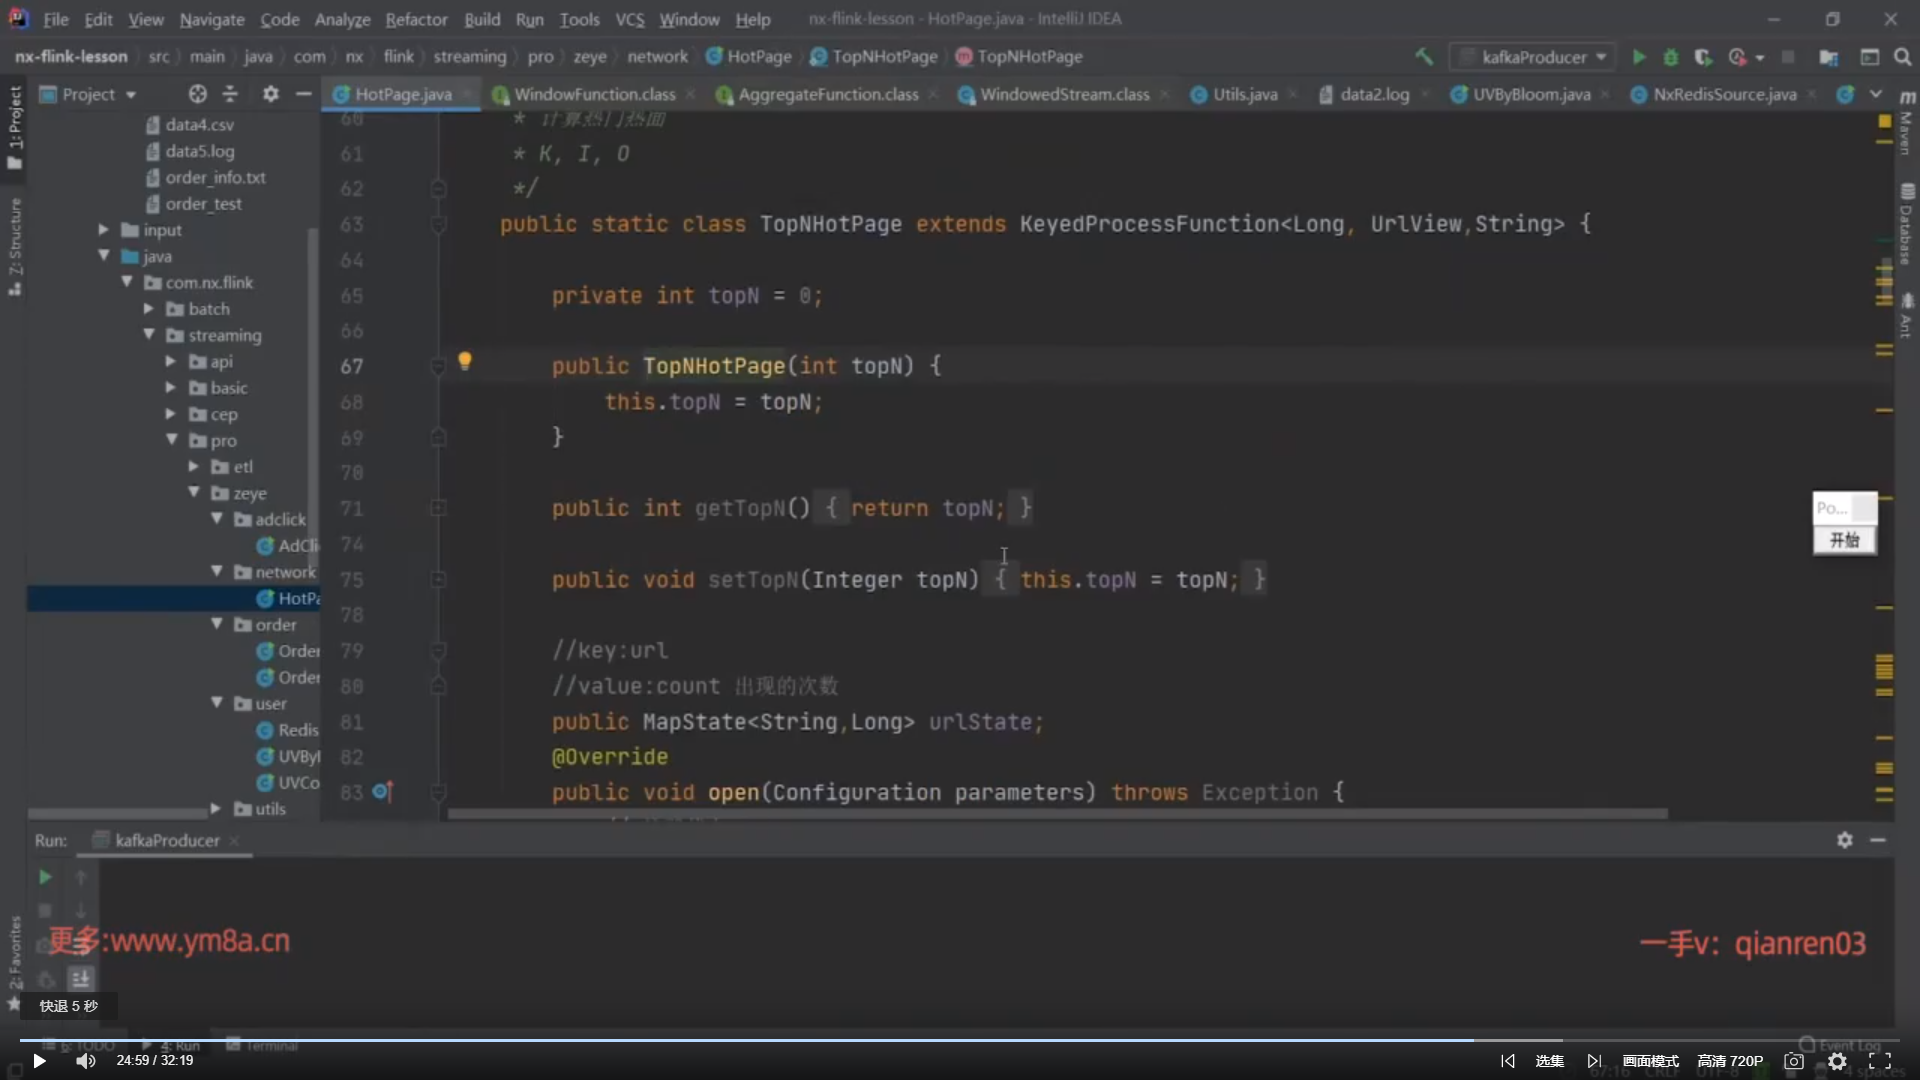Collapse the streaming package folder
The image size is (1920, 1080).
(149, 335)
